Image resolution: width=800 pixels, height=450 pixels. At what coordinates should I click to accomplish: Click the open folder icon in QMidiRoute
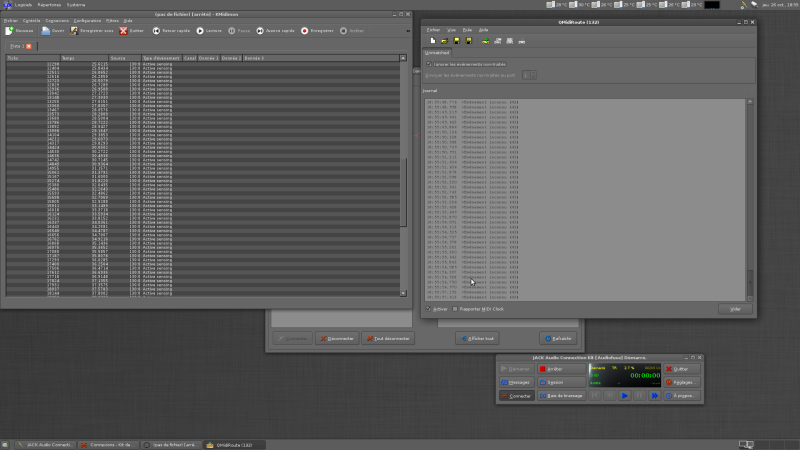pyautogui.click(x=444, y=41)
